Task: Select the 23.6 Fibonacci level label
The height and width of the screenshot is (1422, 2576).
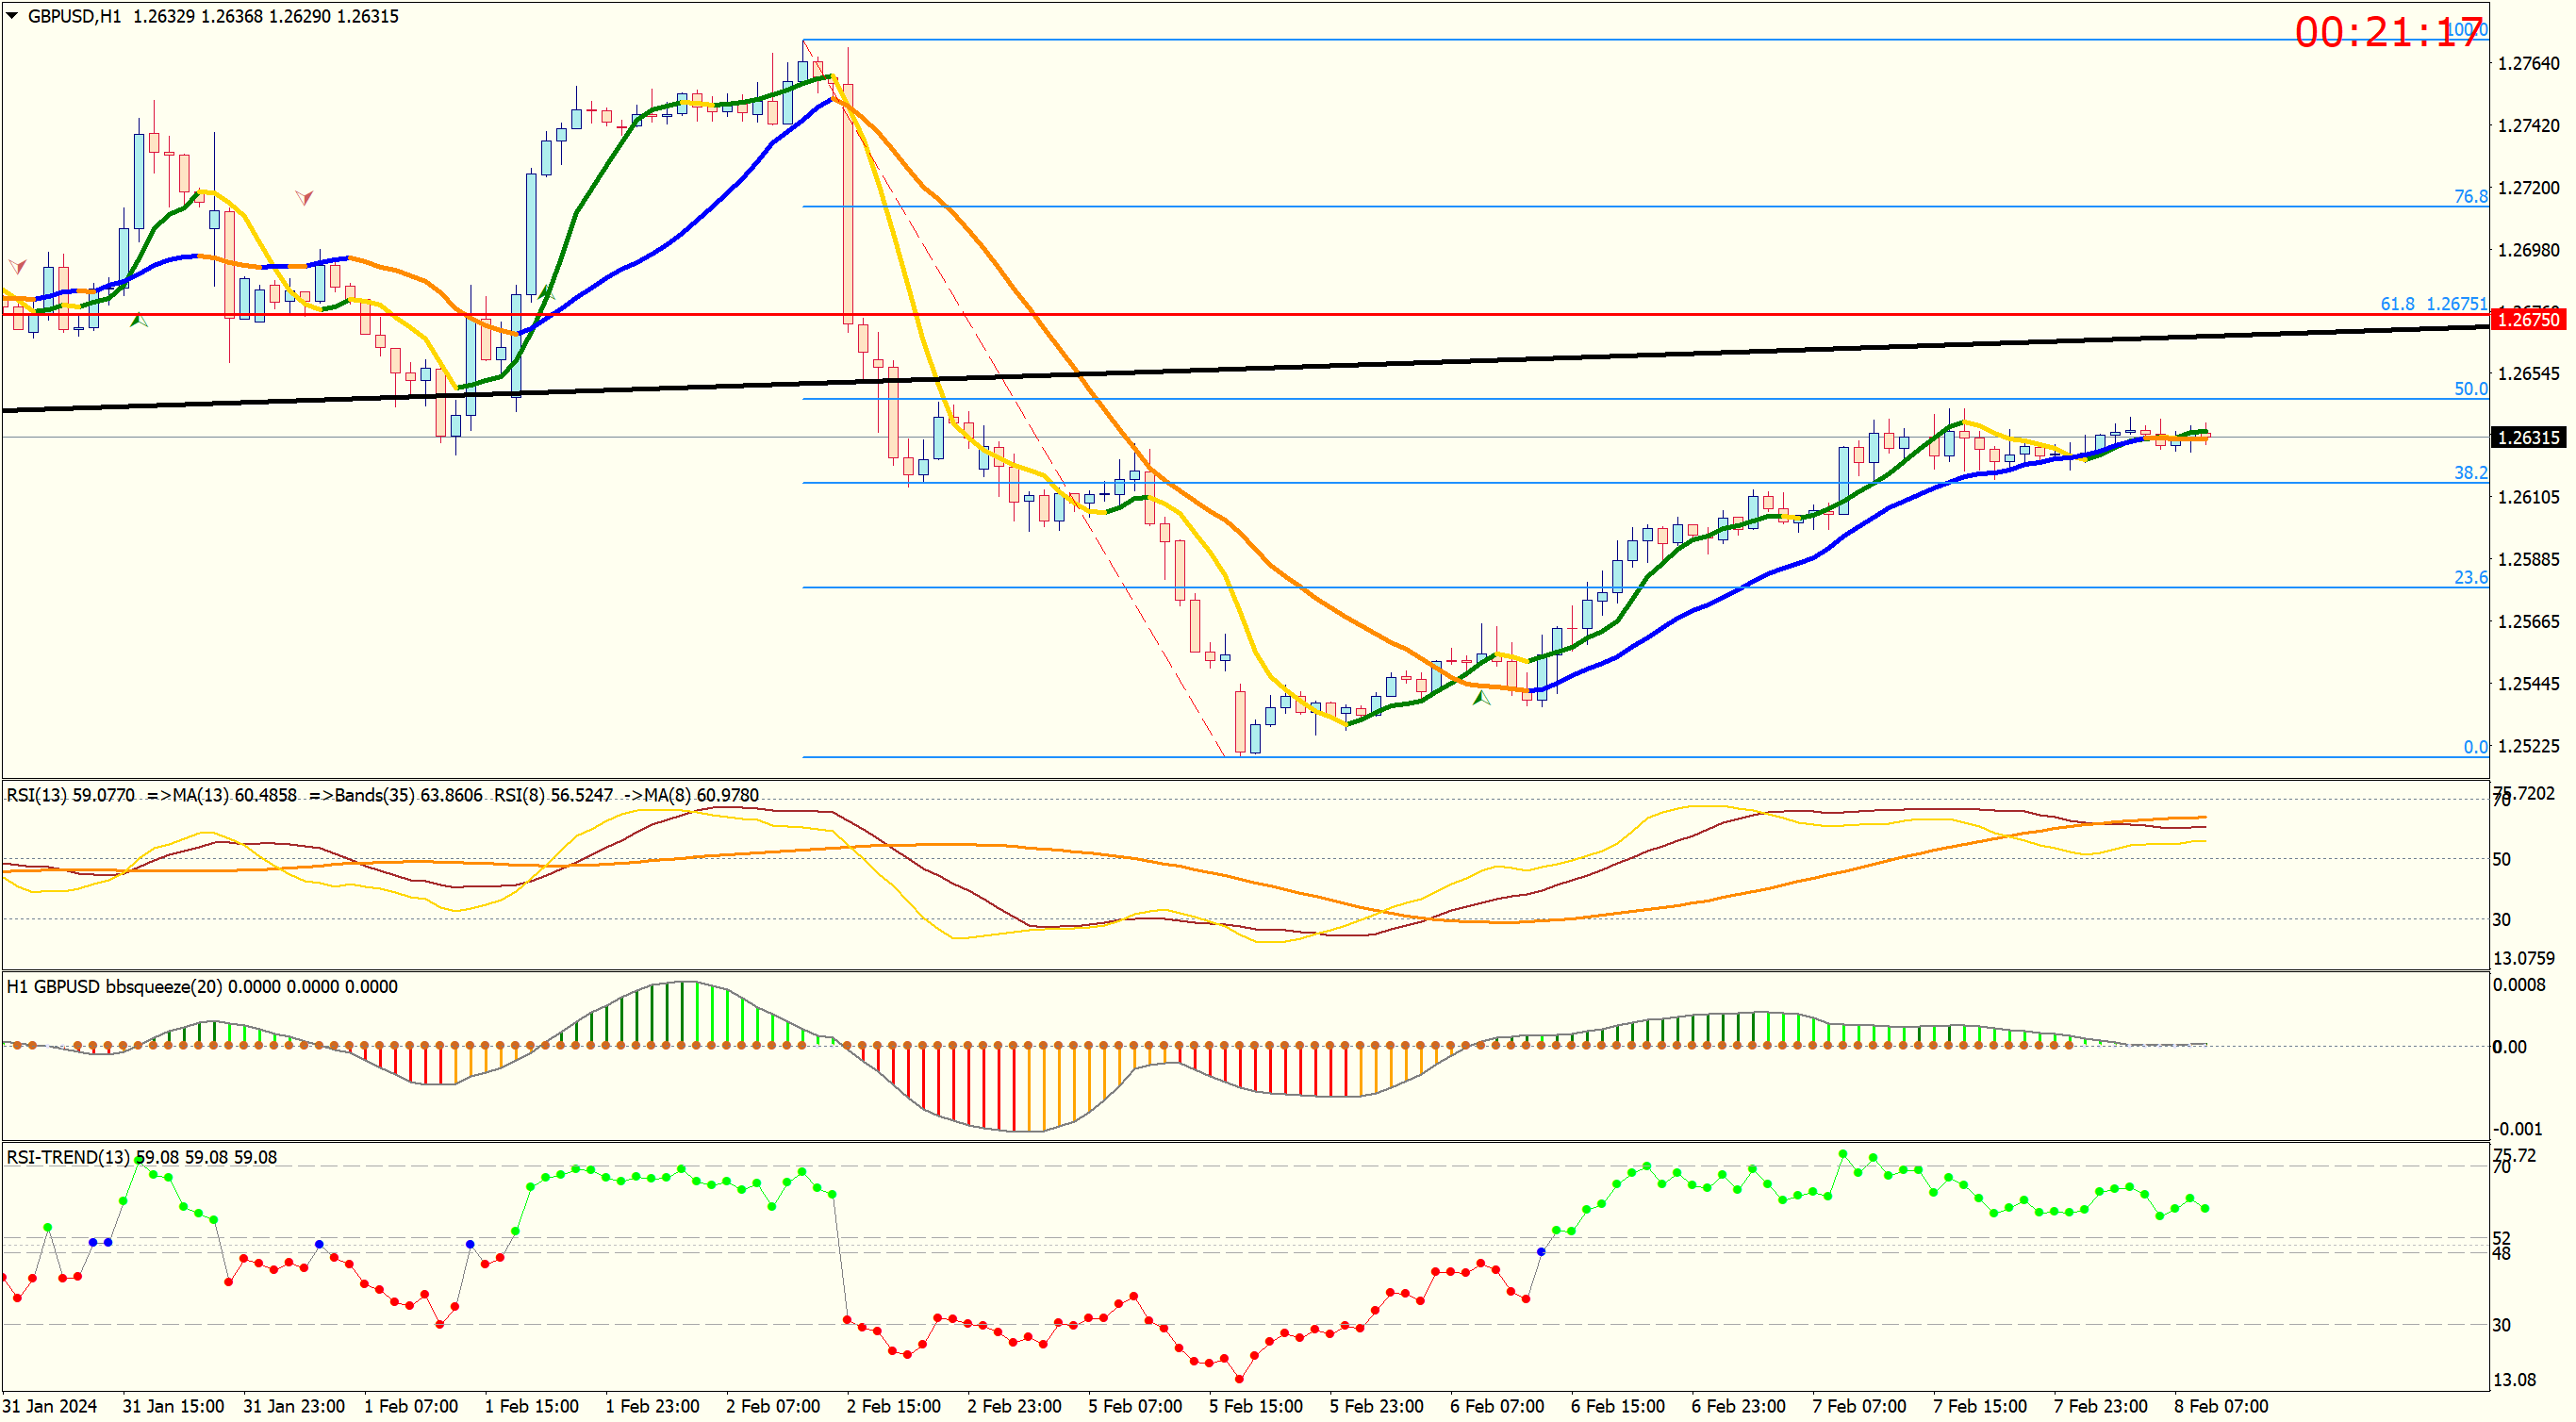Action: tap(2469, 578)
